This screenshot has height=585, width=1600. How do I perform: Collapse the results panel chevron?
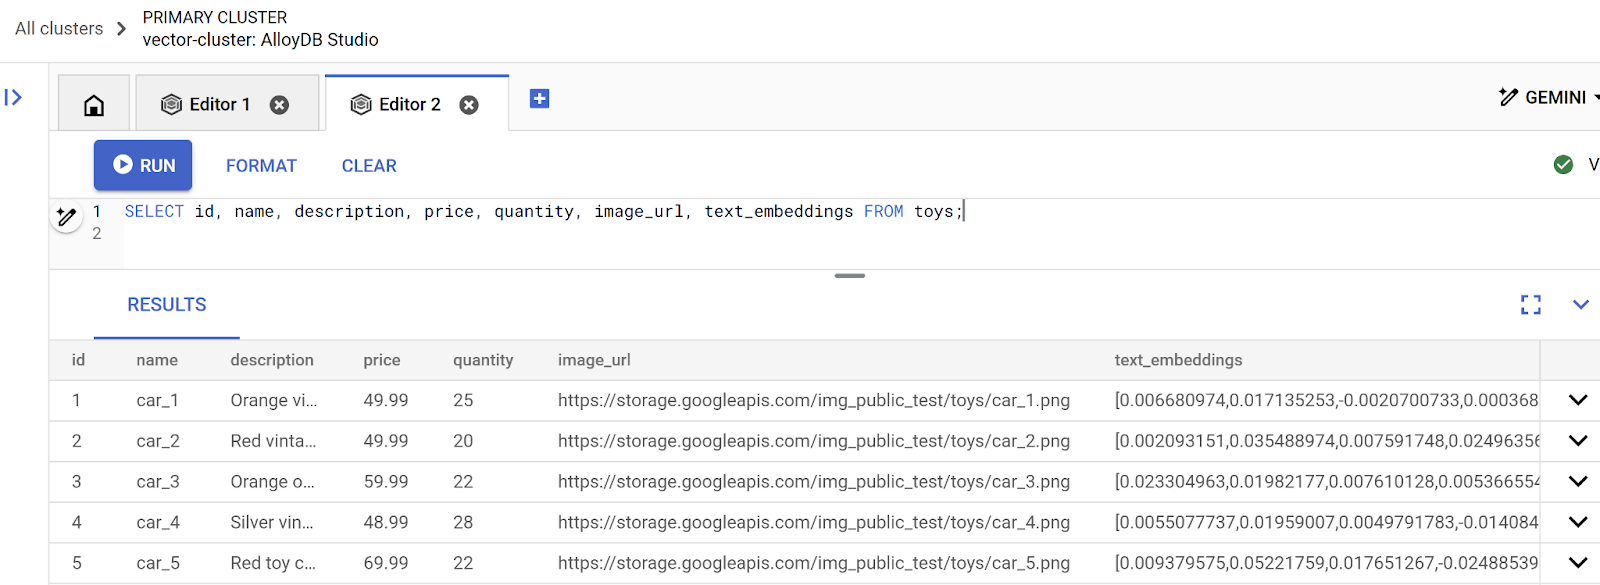tap(1580, 305)
